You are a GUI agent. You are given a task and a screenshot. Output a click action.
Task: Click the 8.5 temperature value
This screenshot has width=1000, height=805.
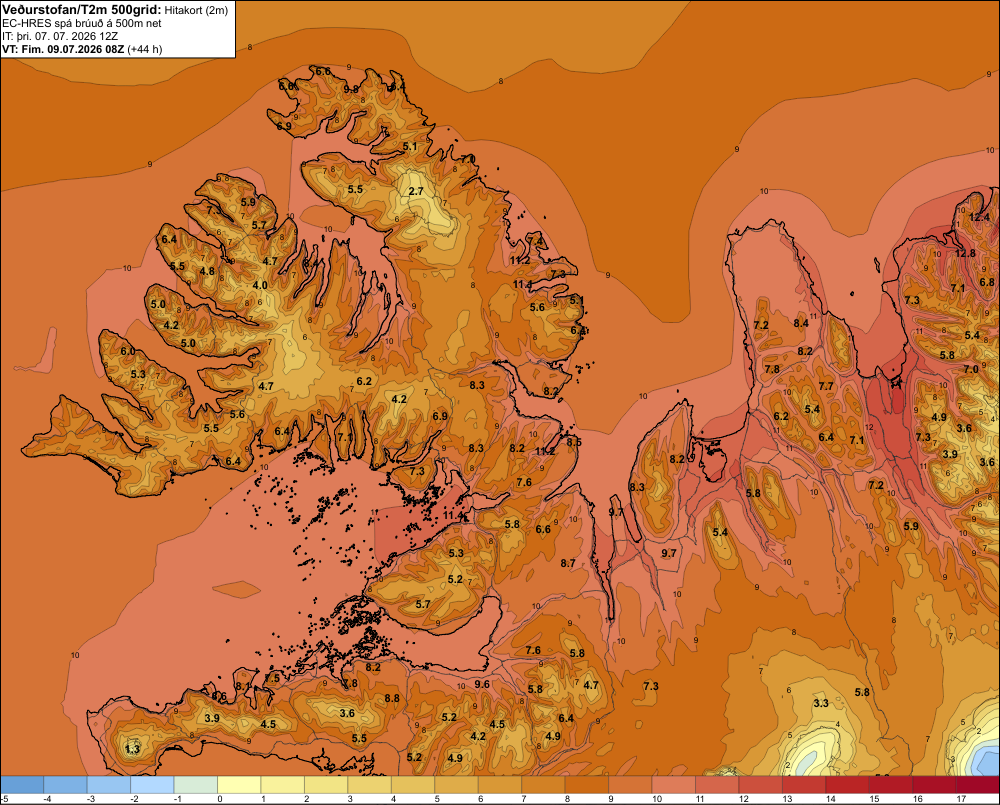[573, 442]
